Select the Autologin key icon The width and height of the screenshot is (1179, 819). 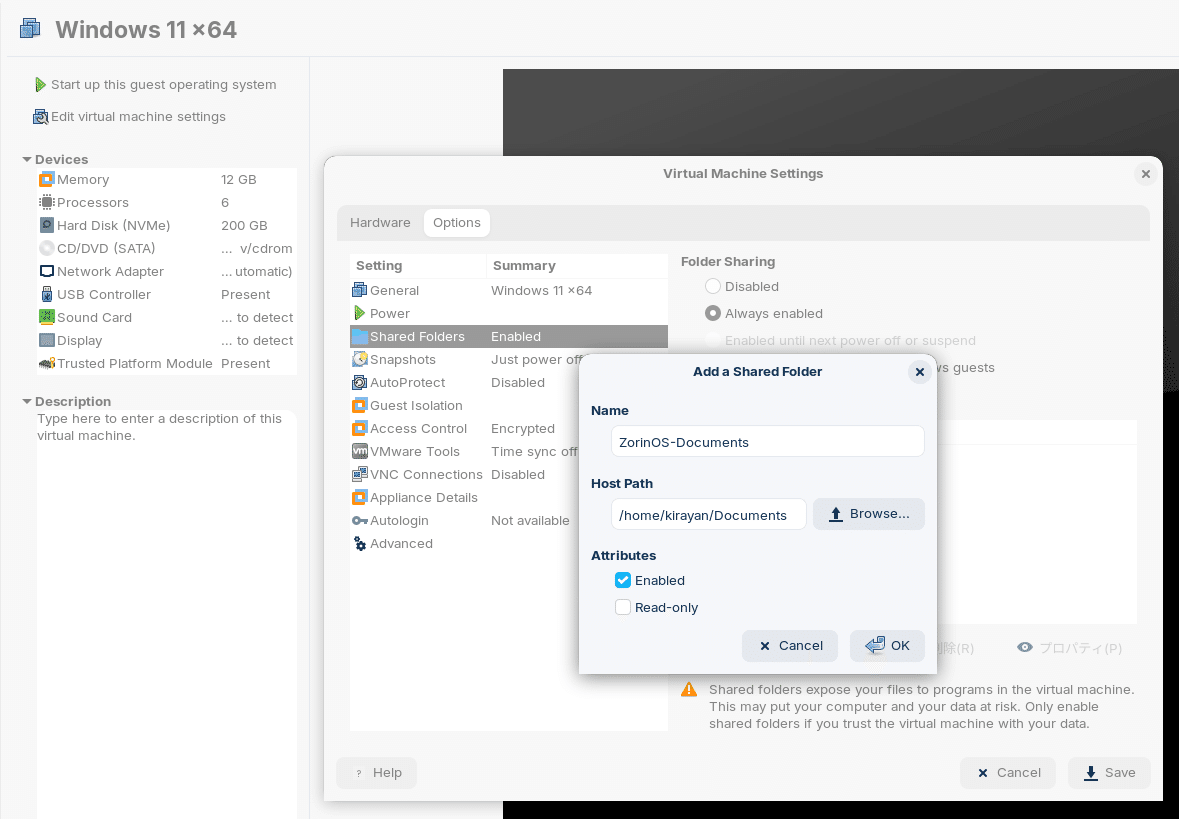click(x=358, y=520)
